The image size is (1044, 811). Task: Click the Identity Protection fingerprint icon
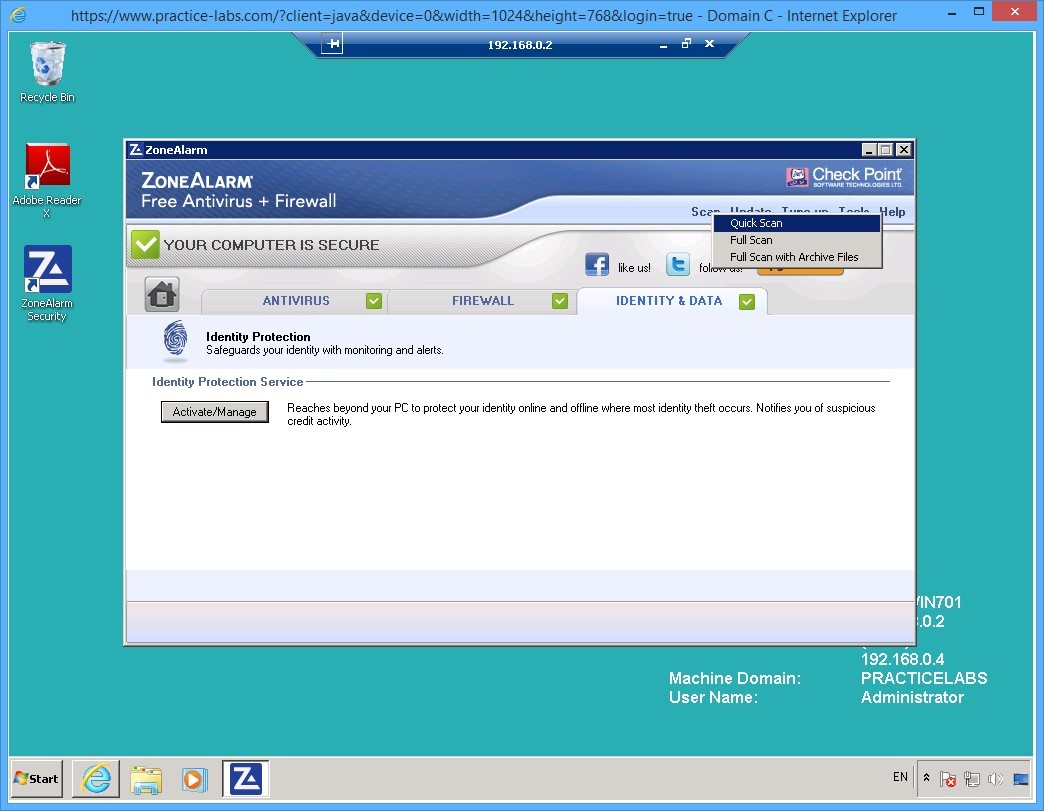tap(174, 342)
